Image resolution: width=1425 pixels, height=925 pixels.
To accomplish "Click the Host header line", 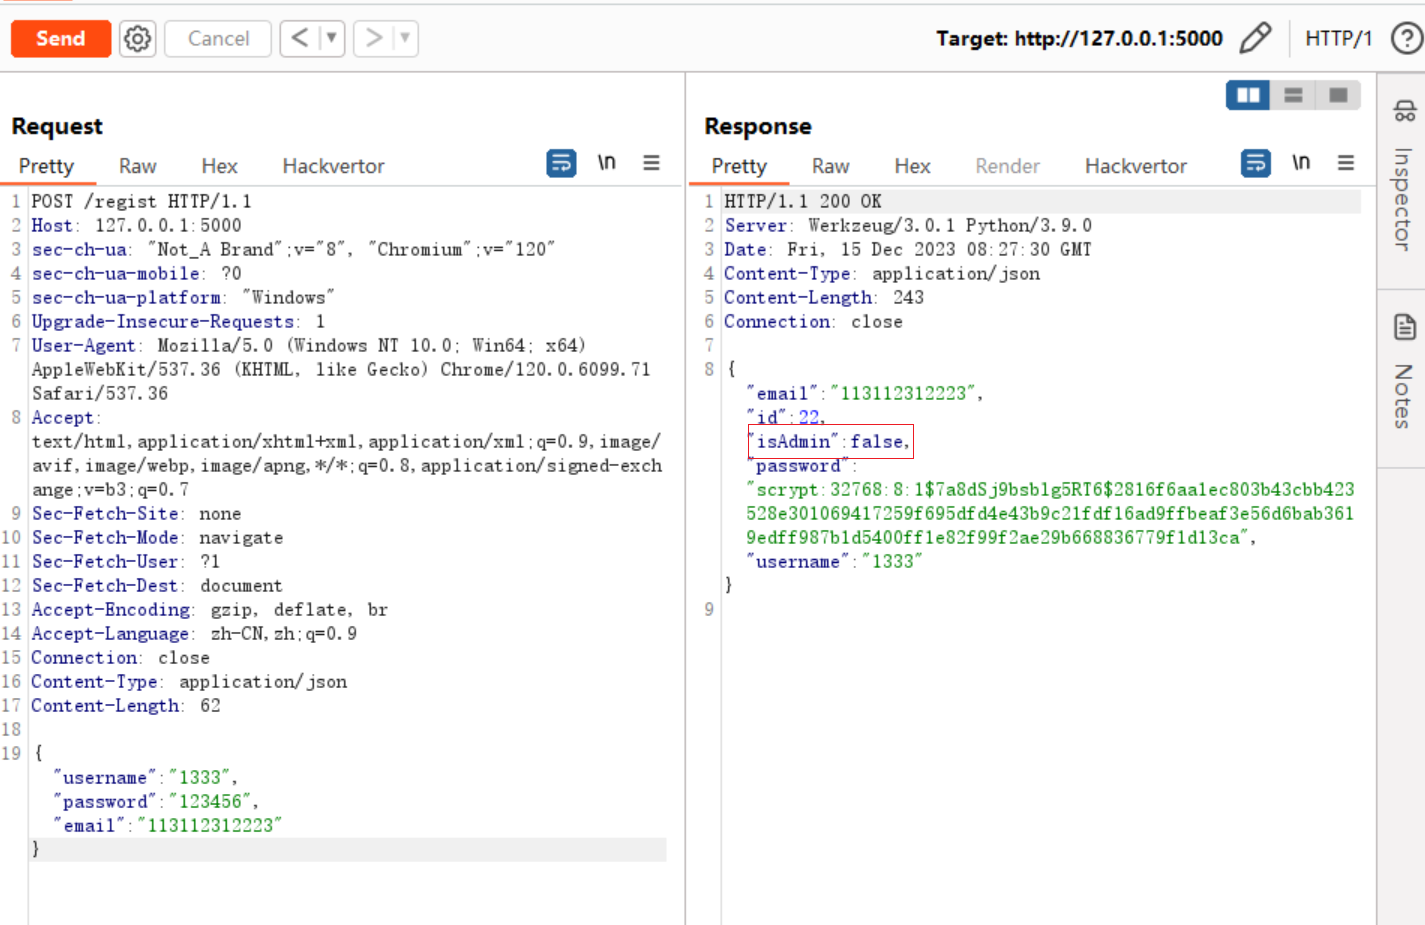I will [136, 225].
